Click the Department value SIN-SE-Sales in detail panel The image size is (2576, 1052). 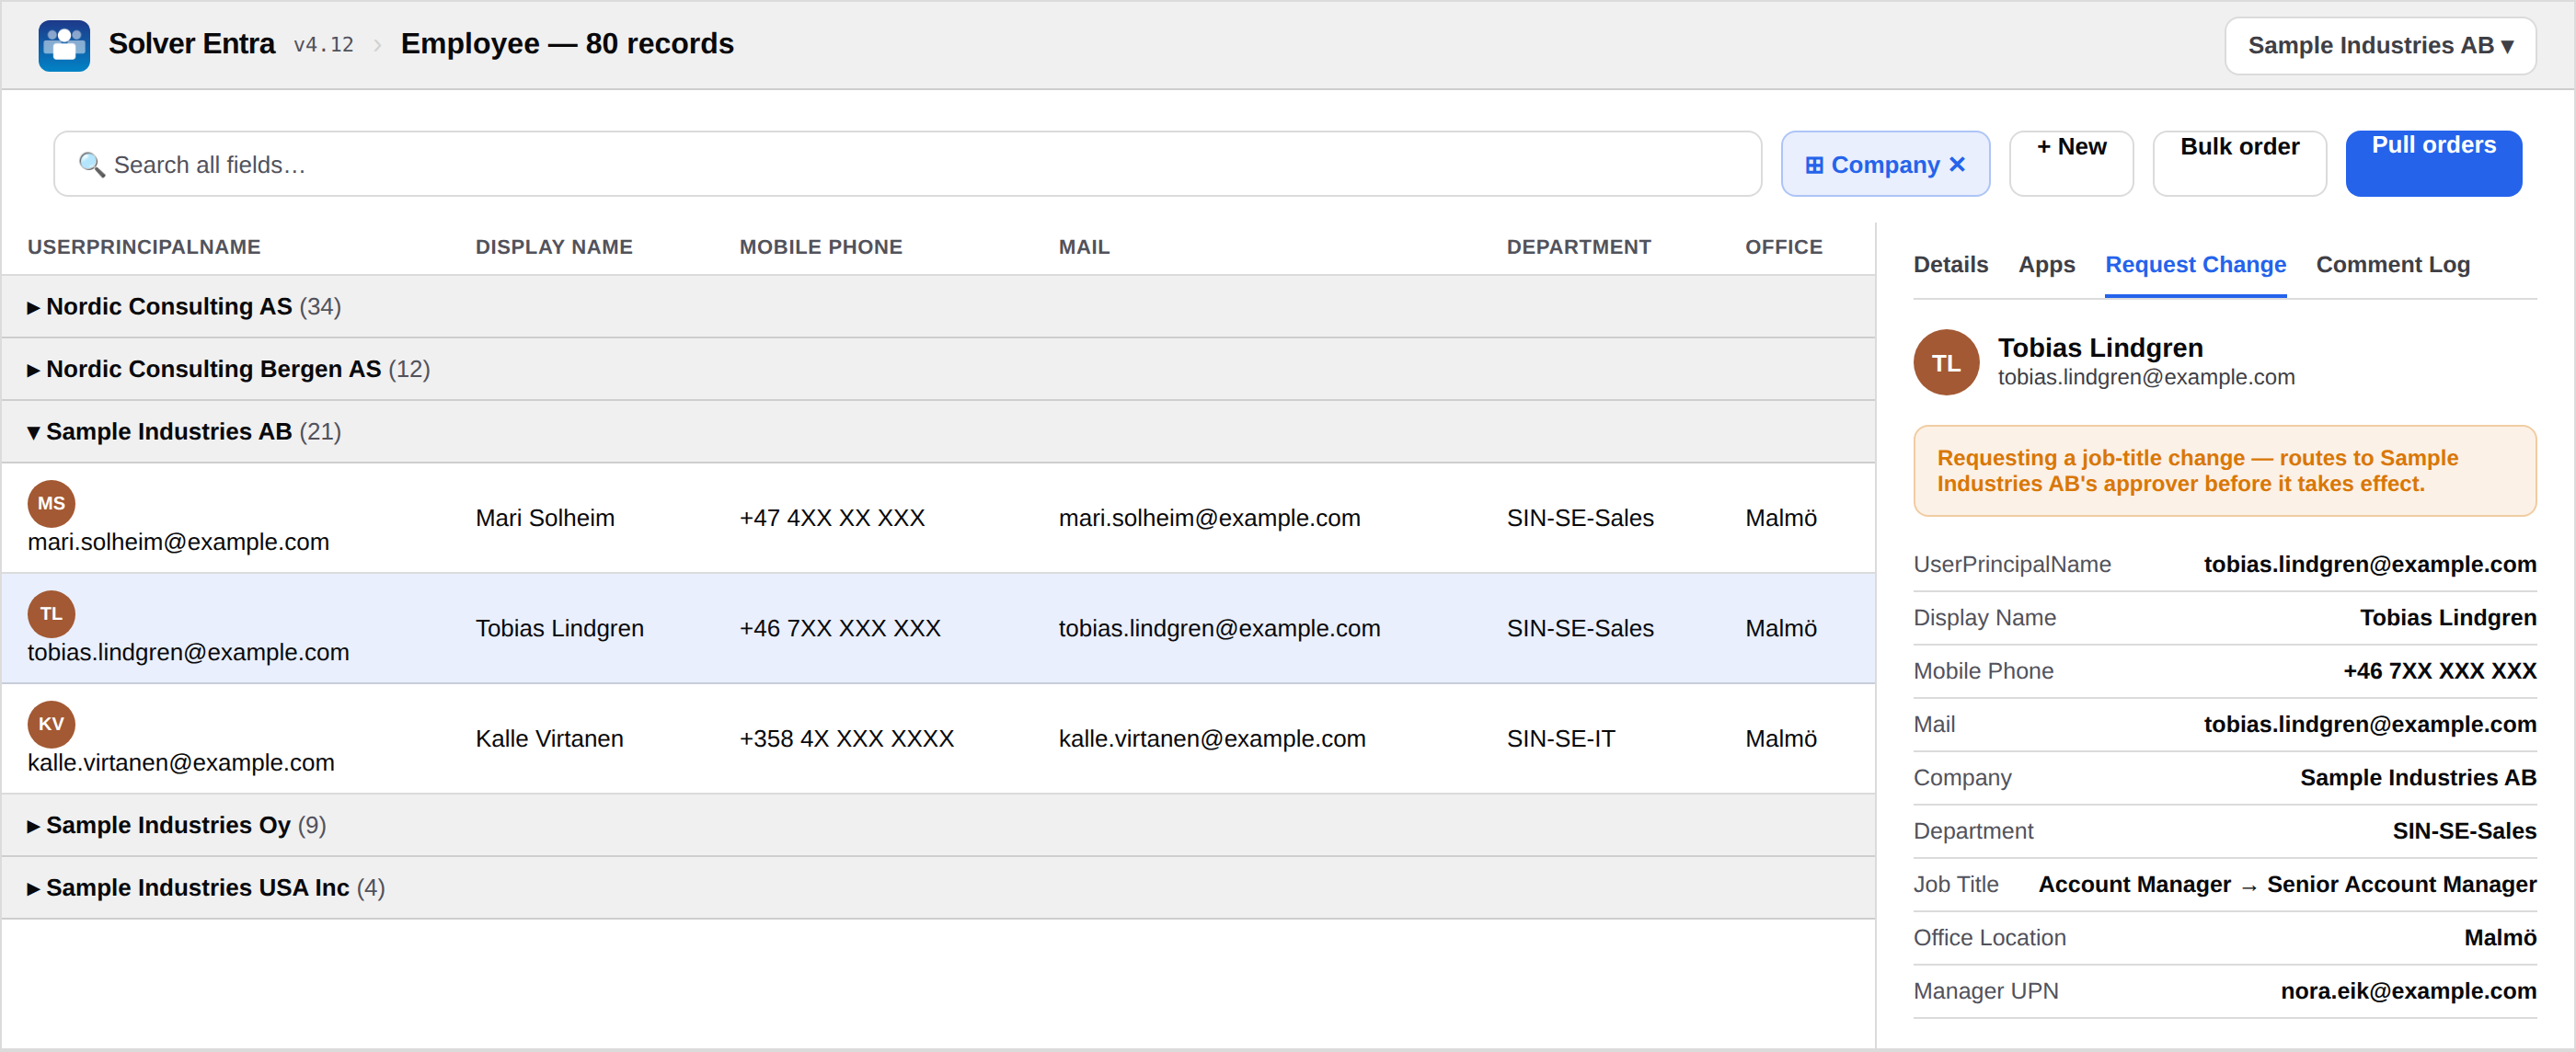[x=2463, y=831]
